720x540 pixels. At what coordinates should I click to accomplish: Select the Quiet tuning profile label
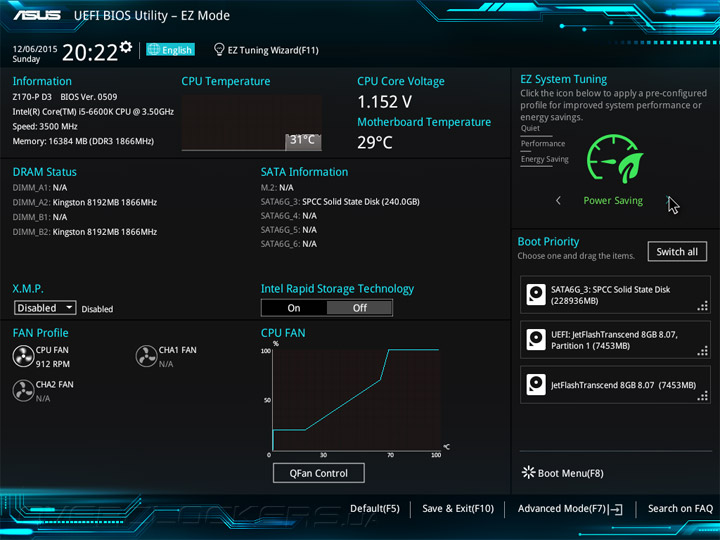[x=530, y=128]
